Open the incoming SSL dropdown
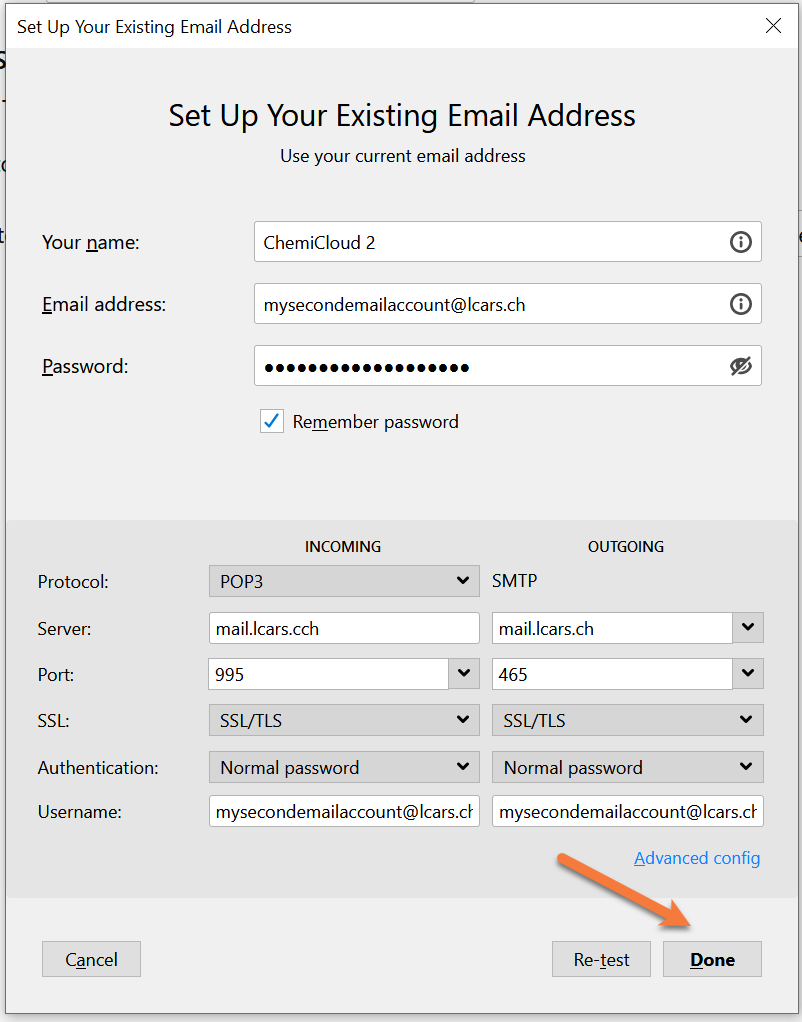Image resolution: width=802 pixels, height=1022 pixels. (x=343, y=720)
